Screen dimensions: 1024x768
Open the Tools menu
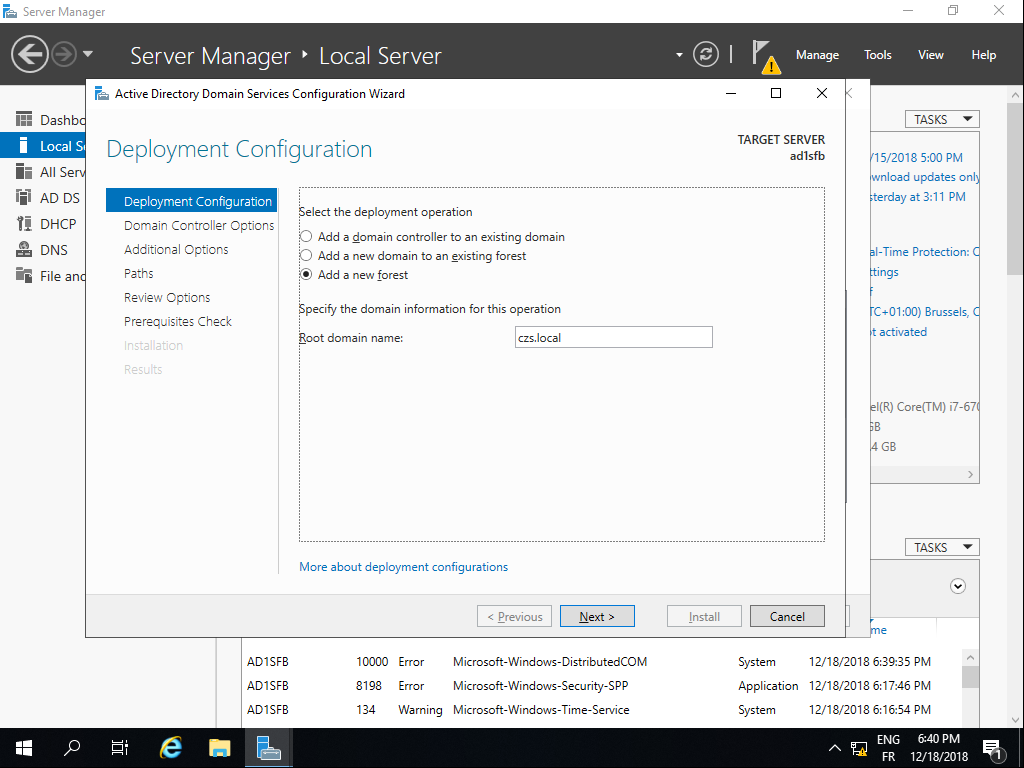(x=877, y=55)
